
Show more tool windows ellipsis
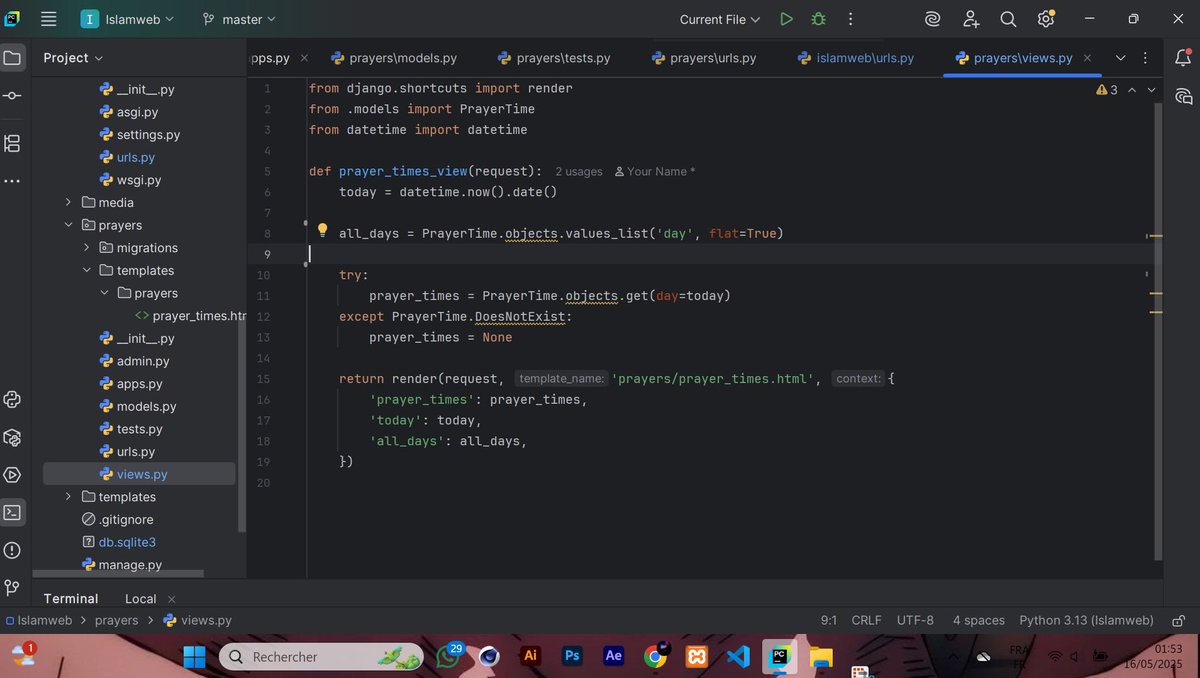tap(12, 181)
